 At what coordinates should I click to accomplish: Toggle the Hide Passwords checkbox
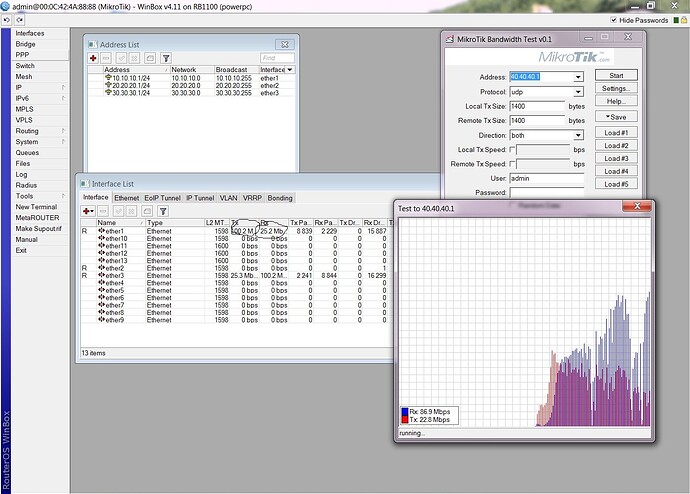[x=612, y=20]
